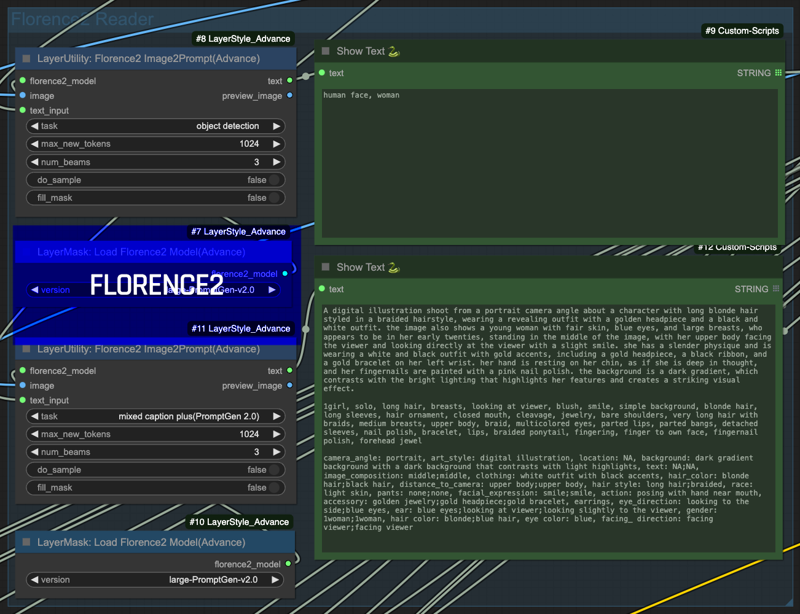The height and width of the screenshot is (614, 800).
Task: Click the florence2_model output port on Load Model node #10
Action: coord(288,564)
